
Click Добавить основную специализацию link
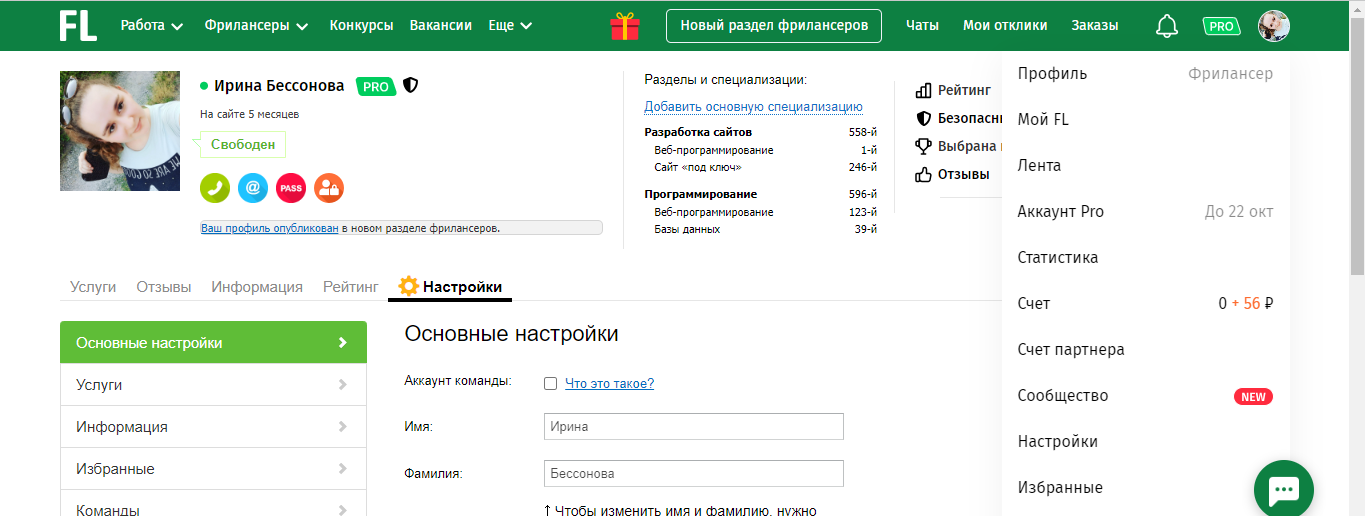753,107
